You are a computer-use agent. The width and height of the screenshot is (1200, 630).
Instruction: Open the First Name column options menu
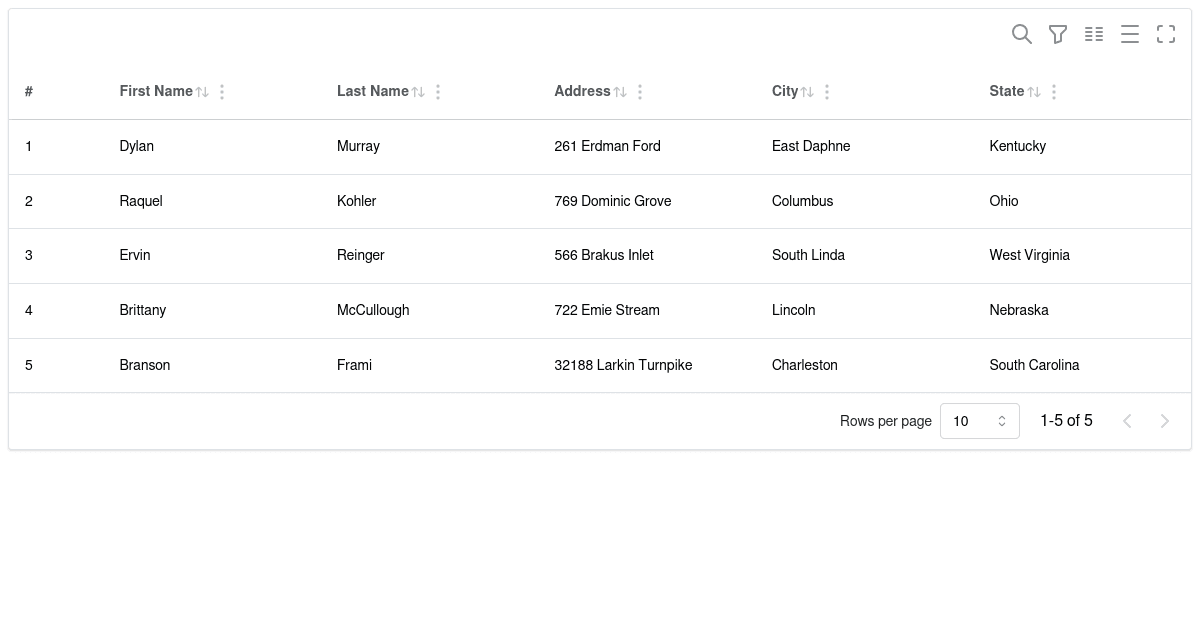click(222, 91)
